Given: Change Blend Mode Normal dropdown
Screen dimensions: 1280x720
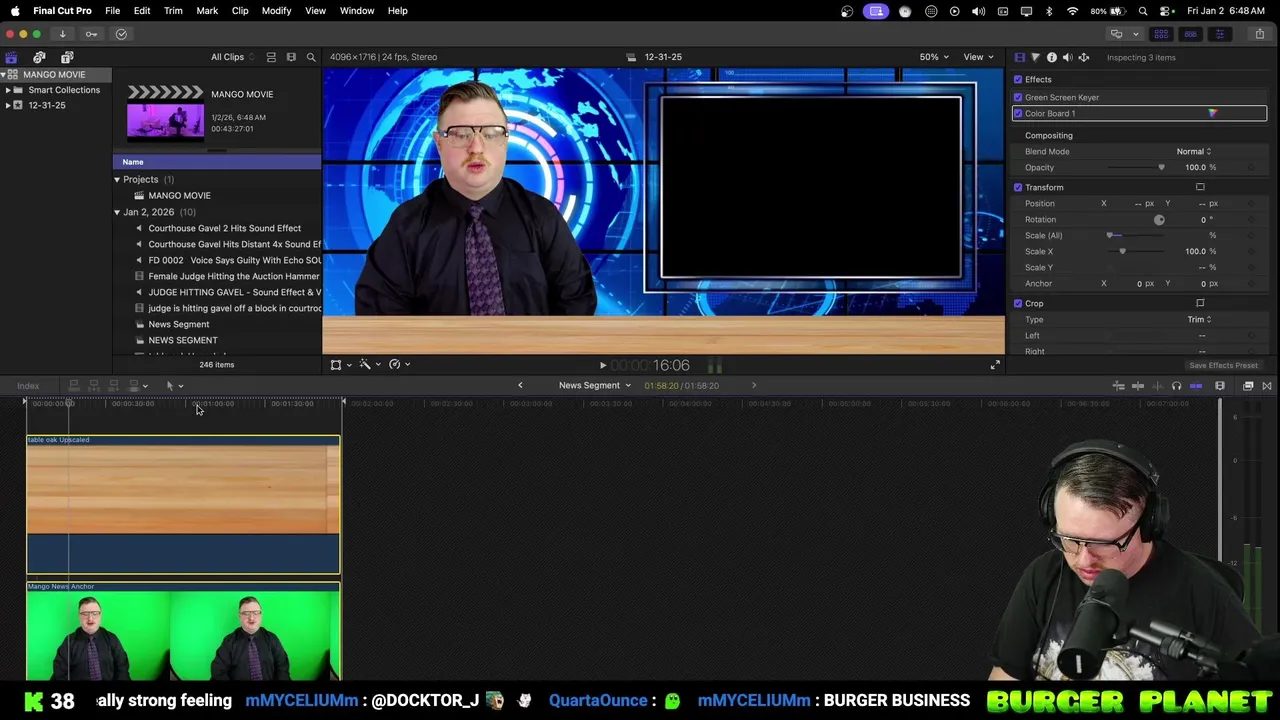Looking at the screenshot, I should pos(1194,151).
